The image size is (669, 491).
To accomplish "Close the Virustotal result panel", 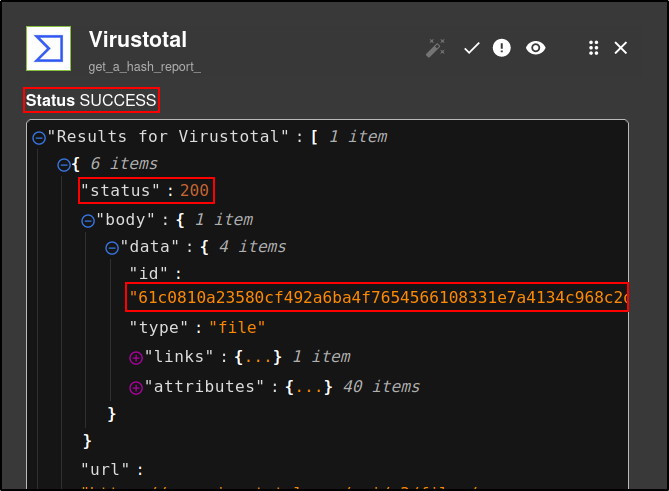I will (620, 48).
